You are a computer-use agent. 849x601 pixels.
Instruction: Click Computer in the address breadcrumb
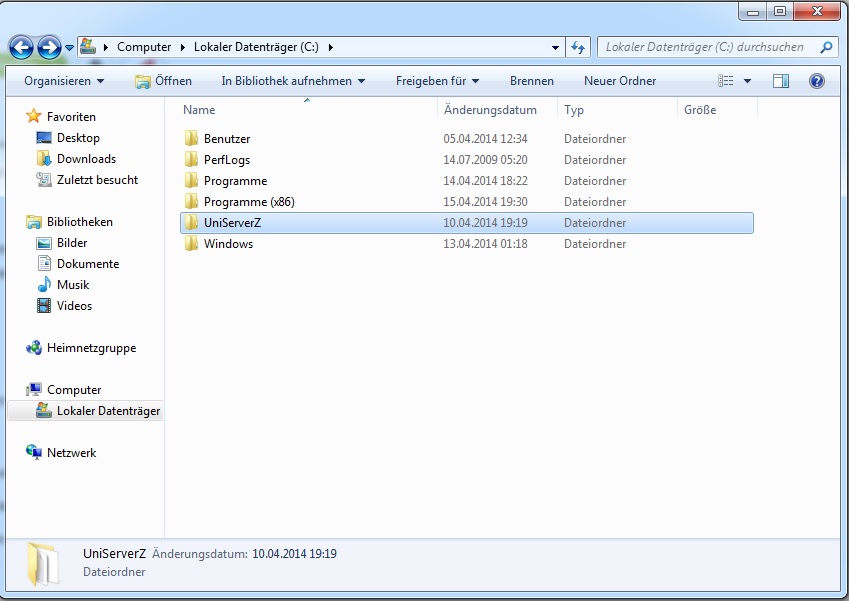[144, 47]
